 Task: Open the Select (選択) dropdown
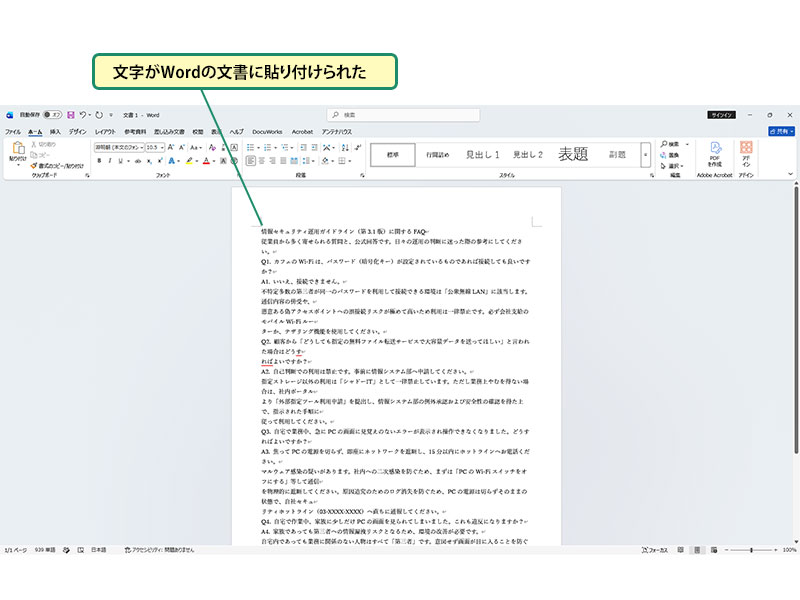coord(672,166)
